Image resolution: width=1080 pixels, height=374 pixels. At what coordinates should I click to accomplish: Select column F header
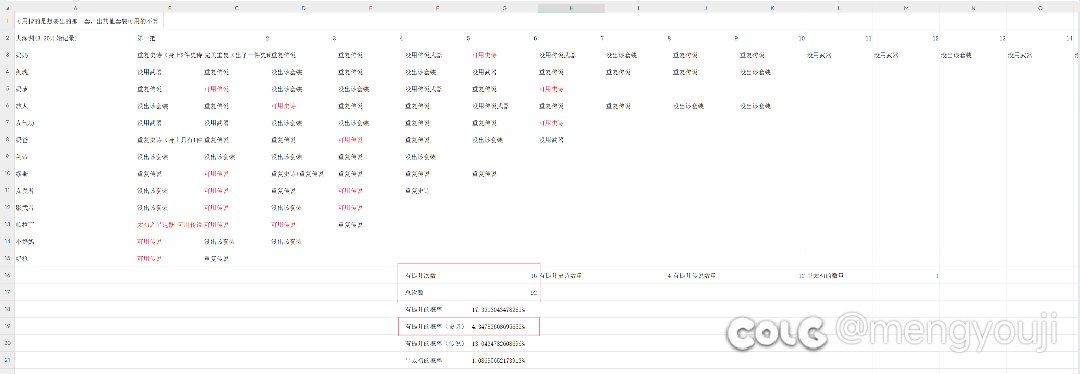[437, 8]
